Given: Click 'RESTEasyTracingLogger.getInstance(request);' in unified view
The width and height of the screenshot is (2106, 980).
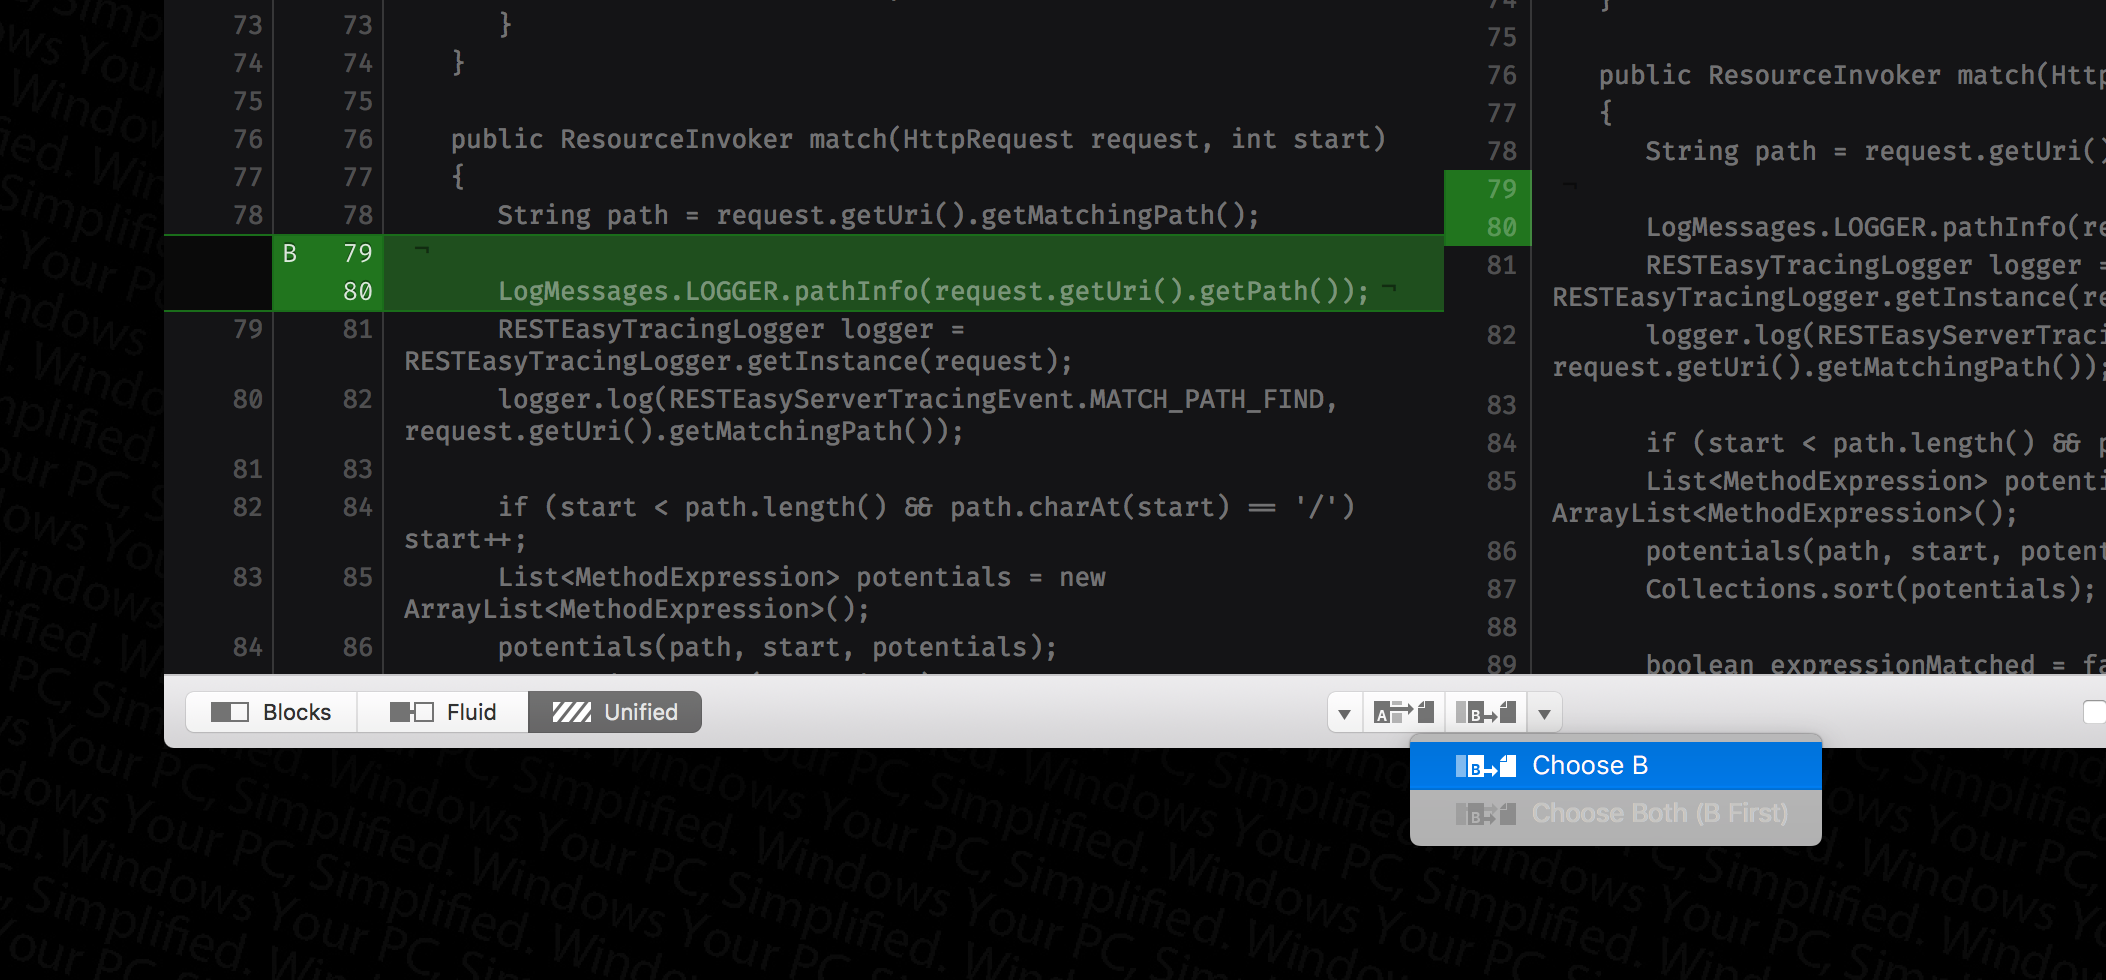Looking at the screenshot, I should 738,361.
